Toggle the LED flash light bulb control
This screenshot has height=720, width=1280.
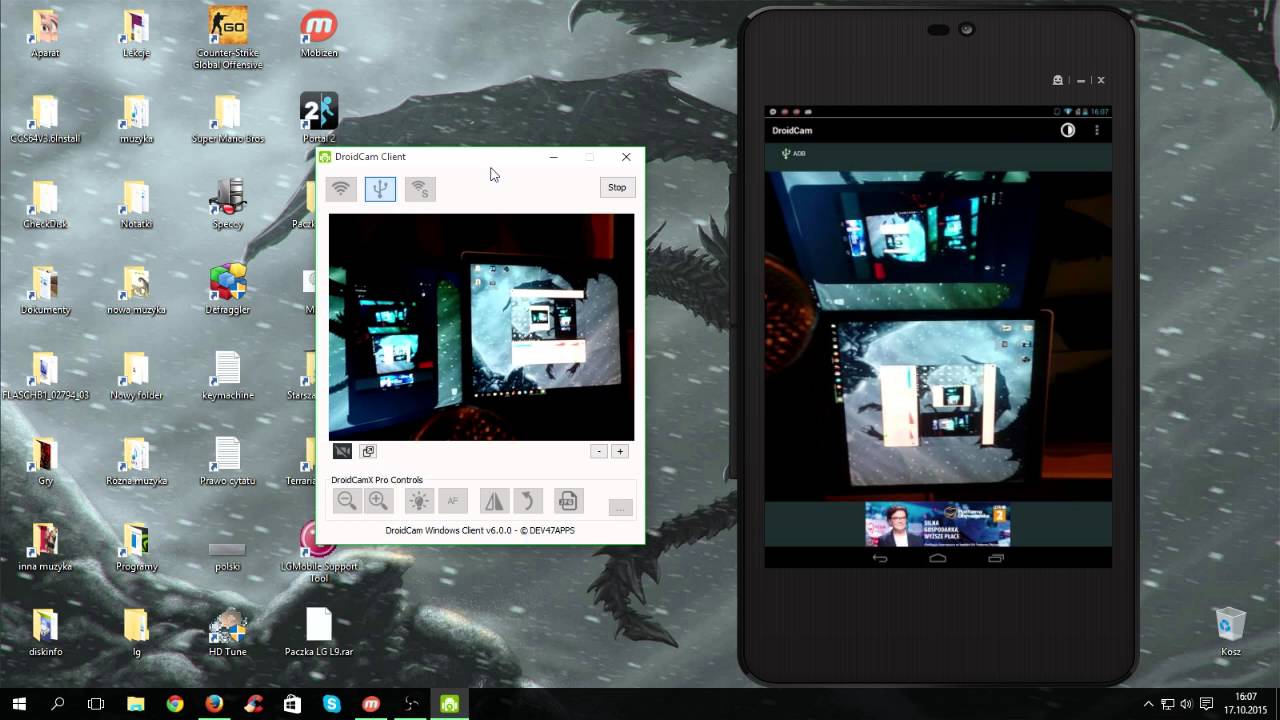[419, 501]
